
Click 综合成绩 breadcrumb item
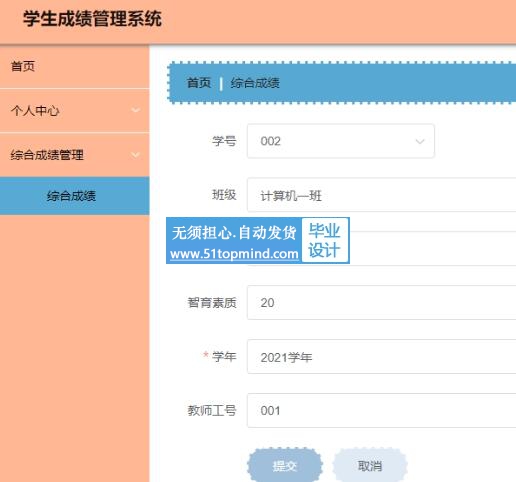[255, 83]
